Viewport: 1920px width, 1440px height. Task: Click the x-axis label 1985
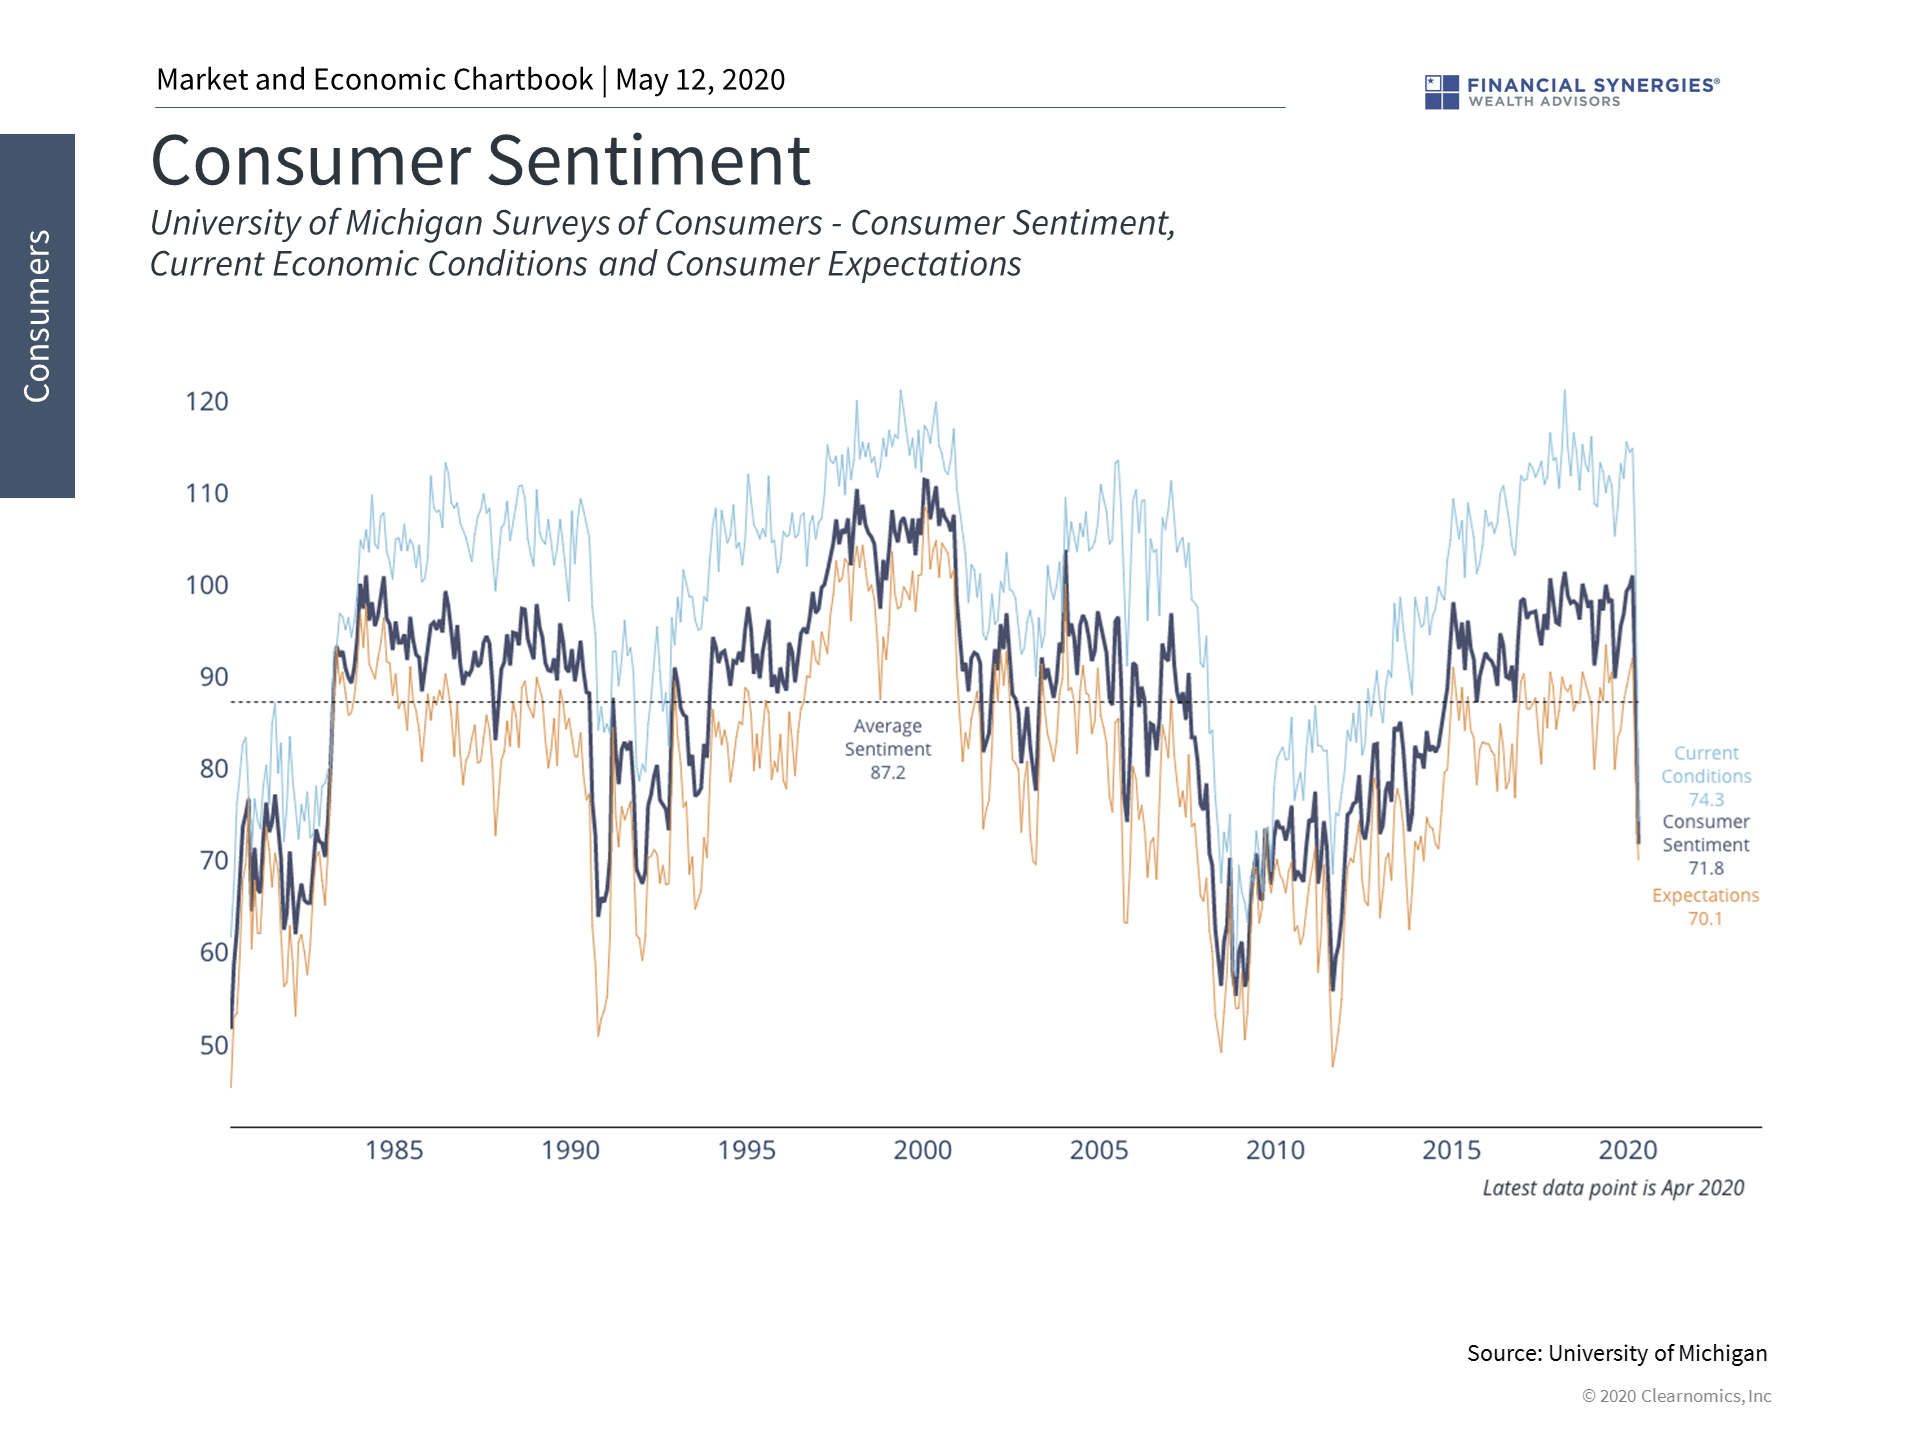click(394, 1150)
